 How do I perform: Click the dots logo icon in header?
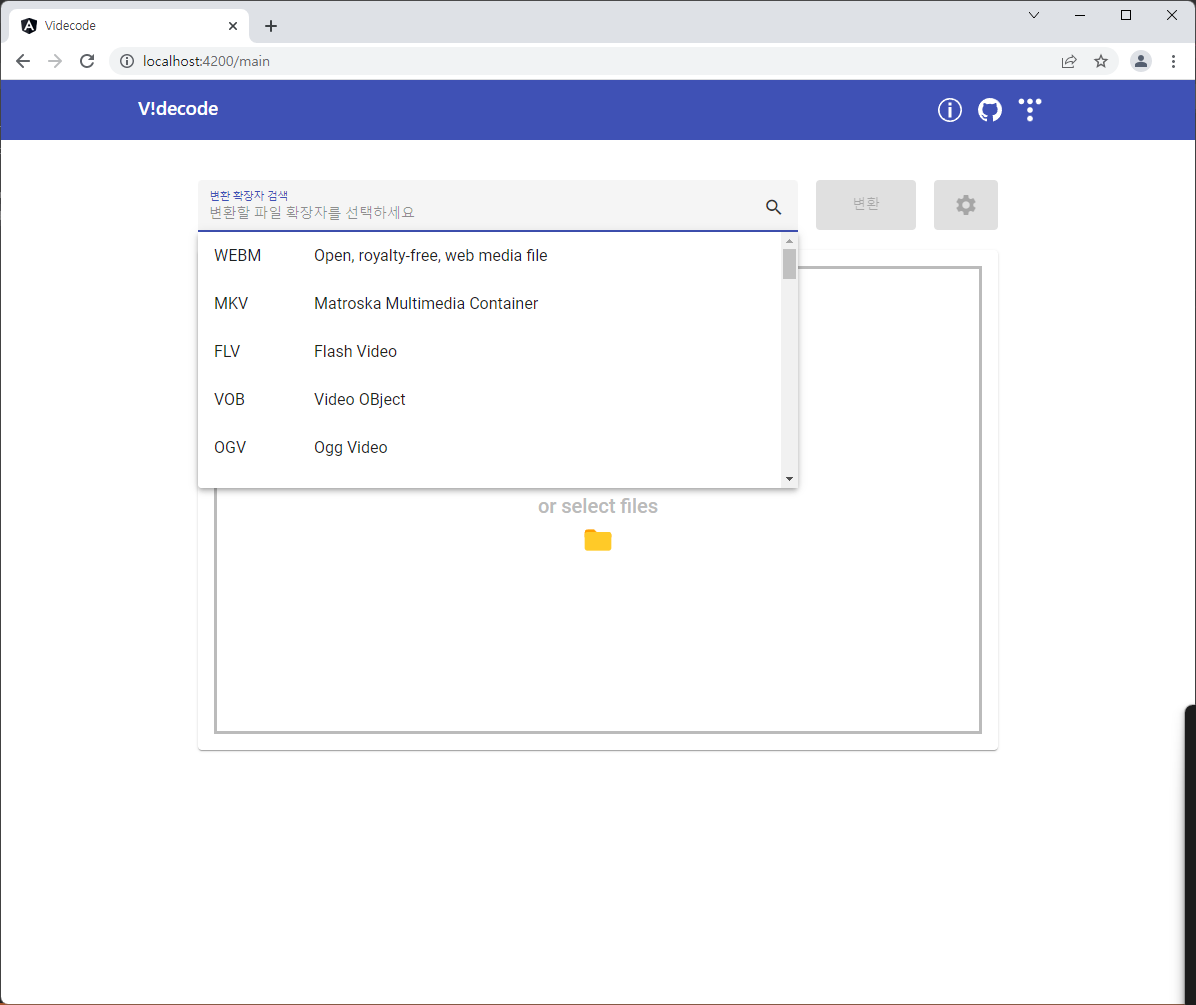click(x=1030, y=110)
